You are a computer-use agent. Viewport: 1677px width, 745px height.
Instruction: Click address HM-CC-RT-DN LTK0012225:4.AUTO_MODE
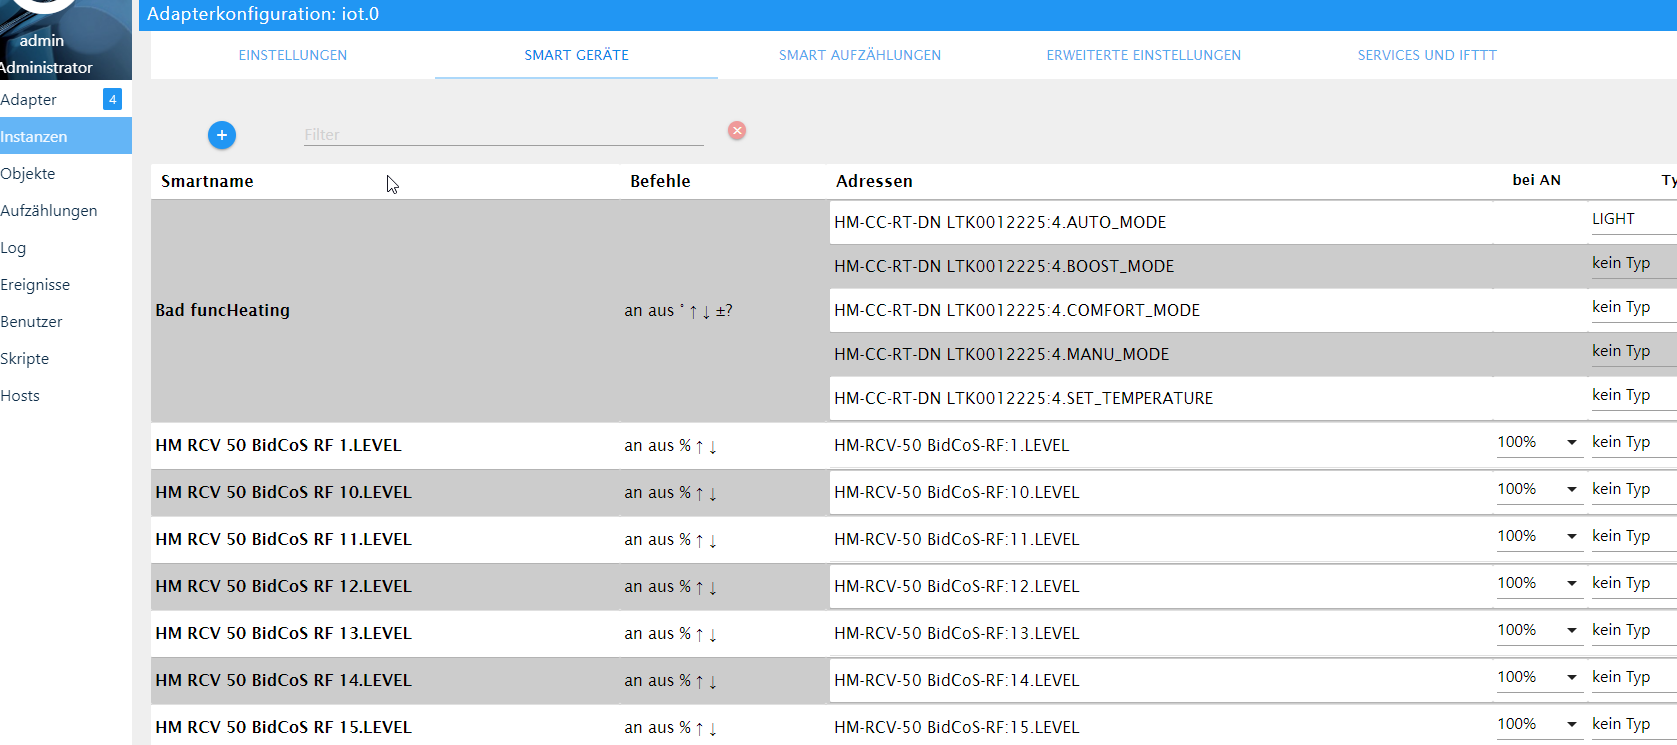(1000, 222)
